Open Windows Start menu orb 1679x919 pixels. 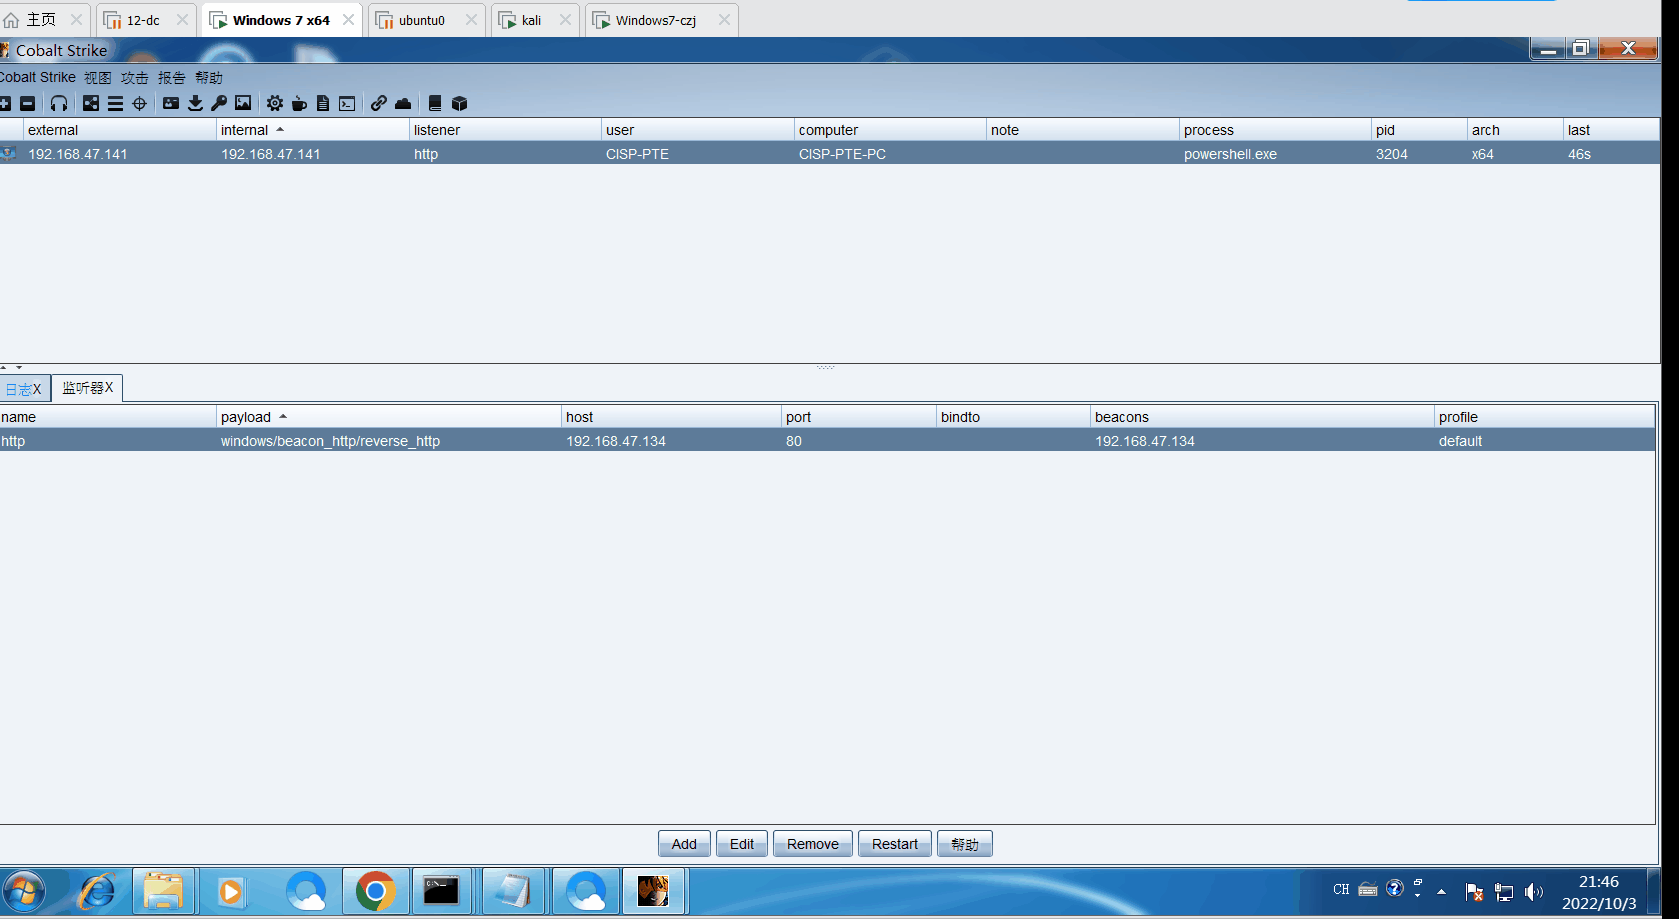click(24, 891)
